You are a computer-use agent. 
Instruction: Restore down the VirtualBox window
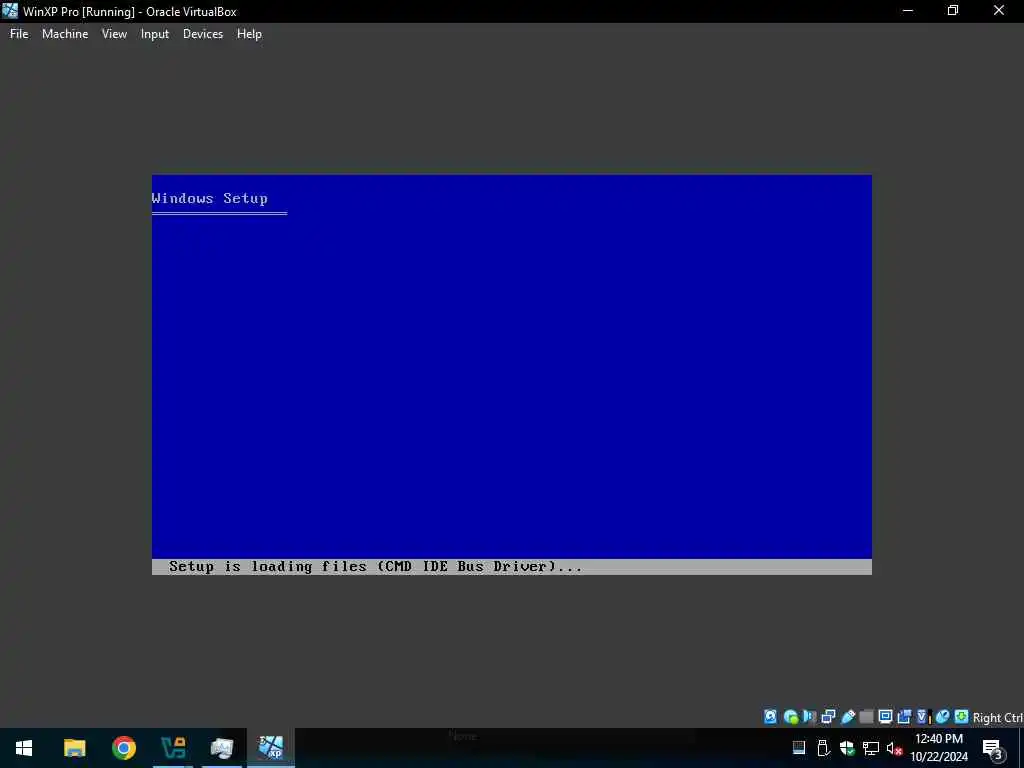pos(953,11)
